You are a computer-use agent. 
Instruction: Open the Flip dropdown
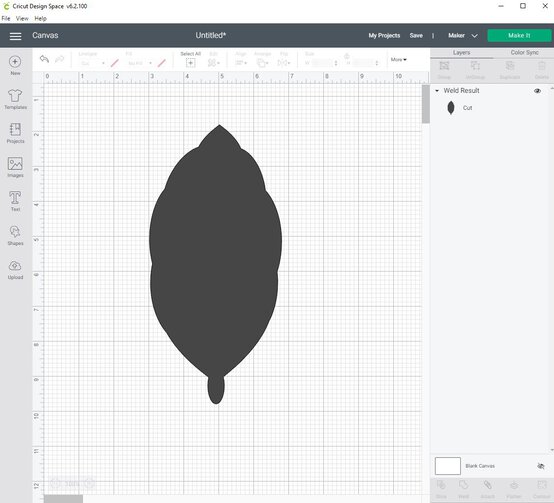pos(284,63)
